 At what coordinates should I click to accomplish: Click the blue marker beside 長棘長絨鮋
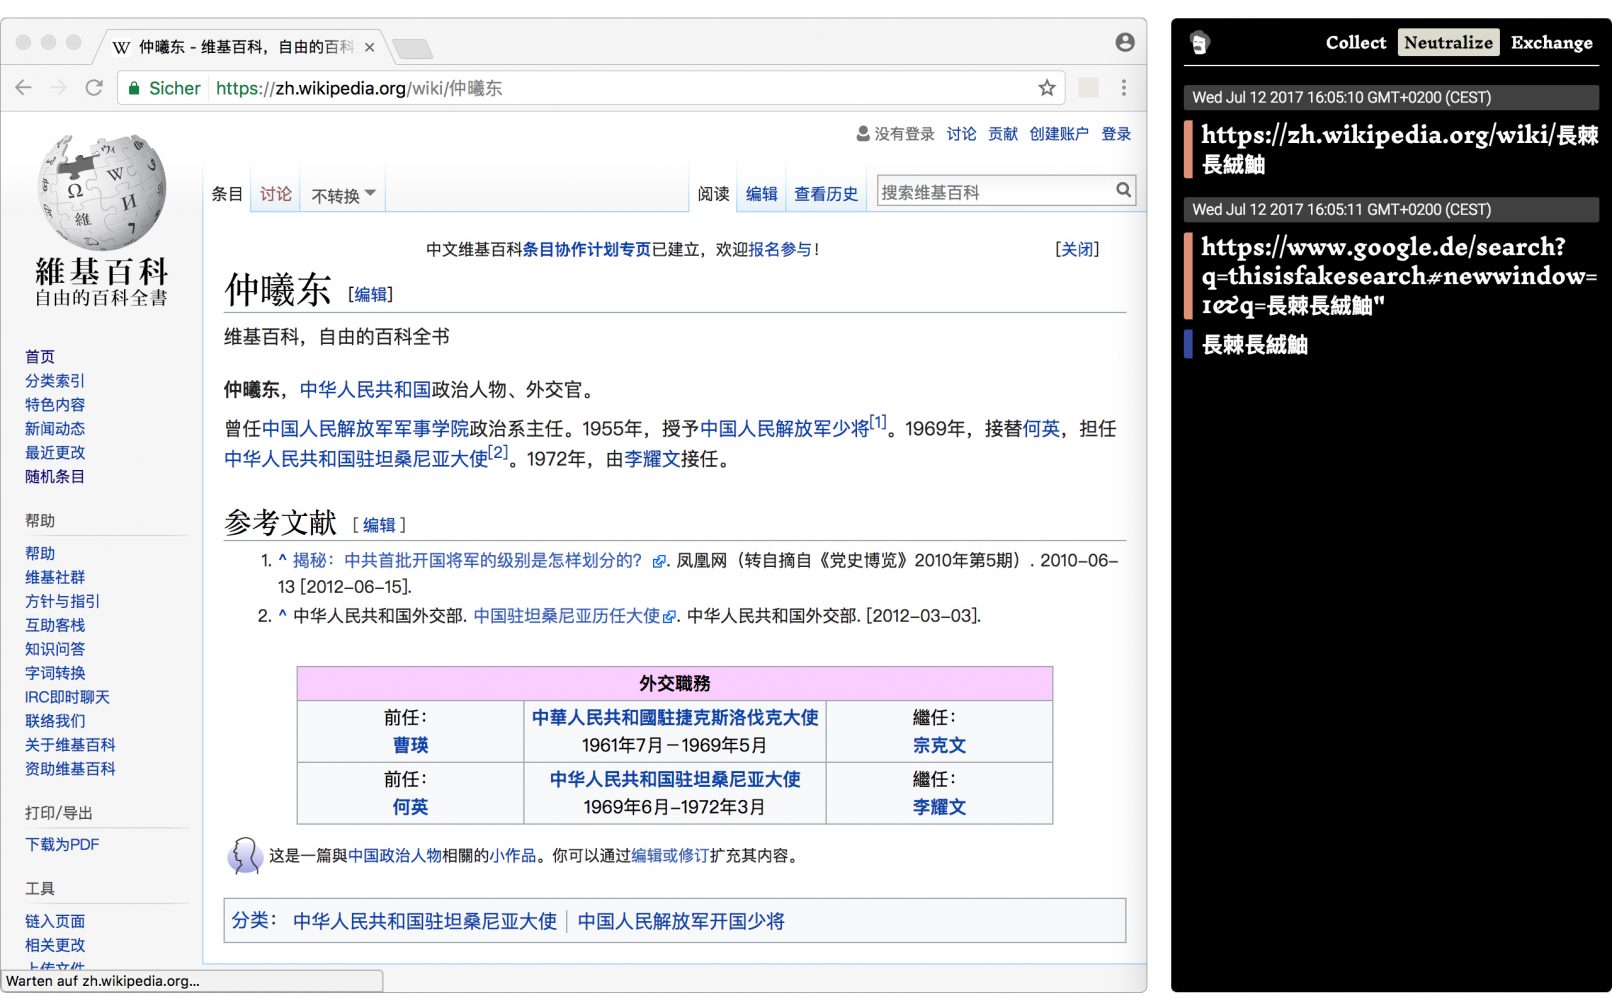pos(1188,345)
